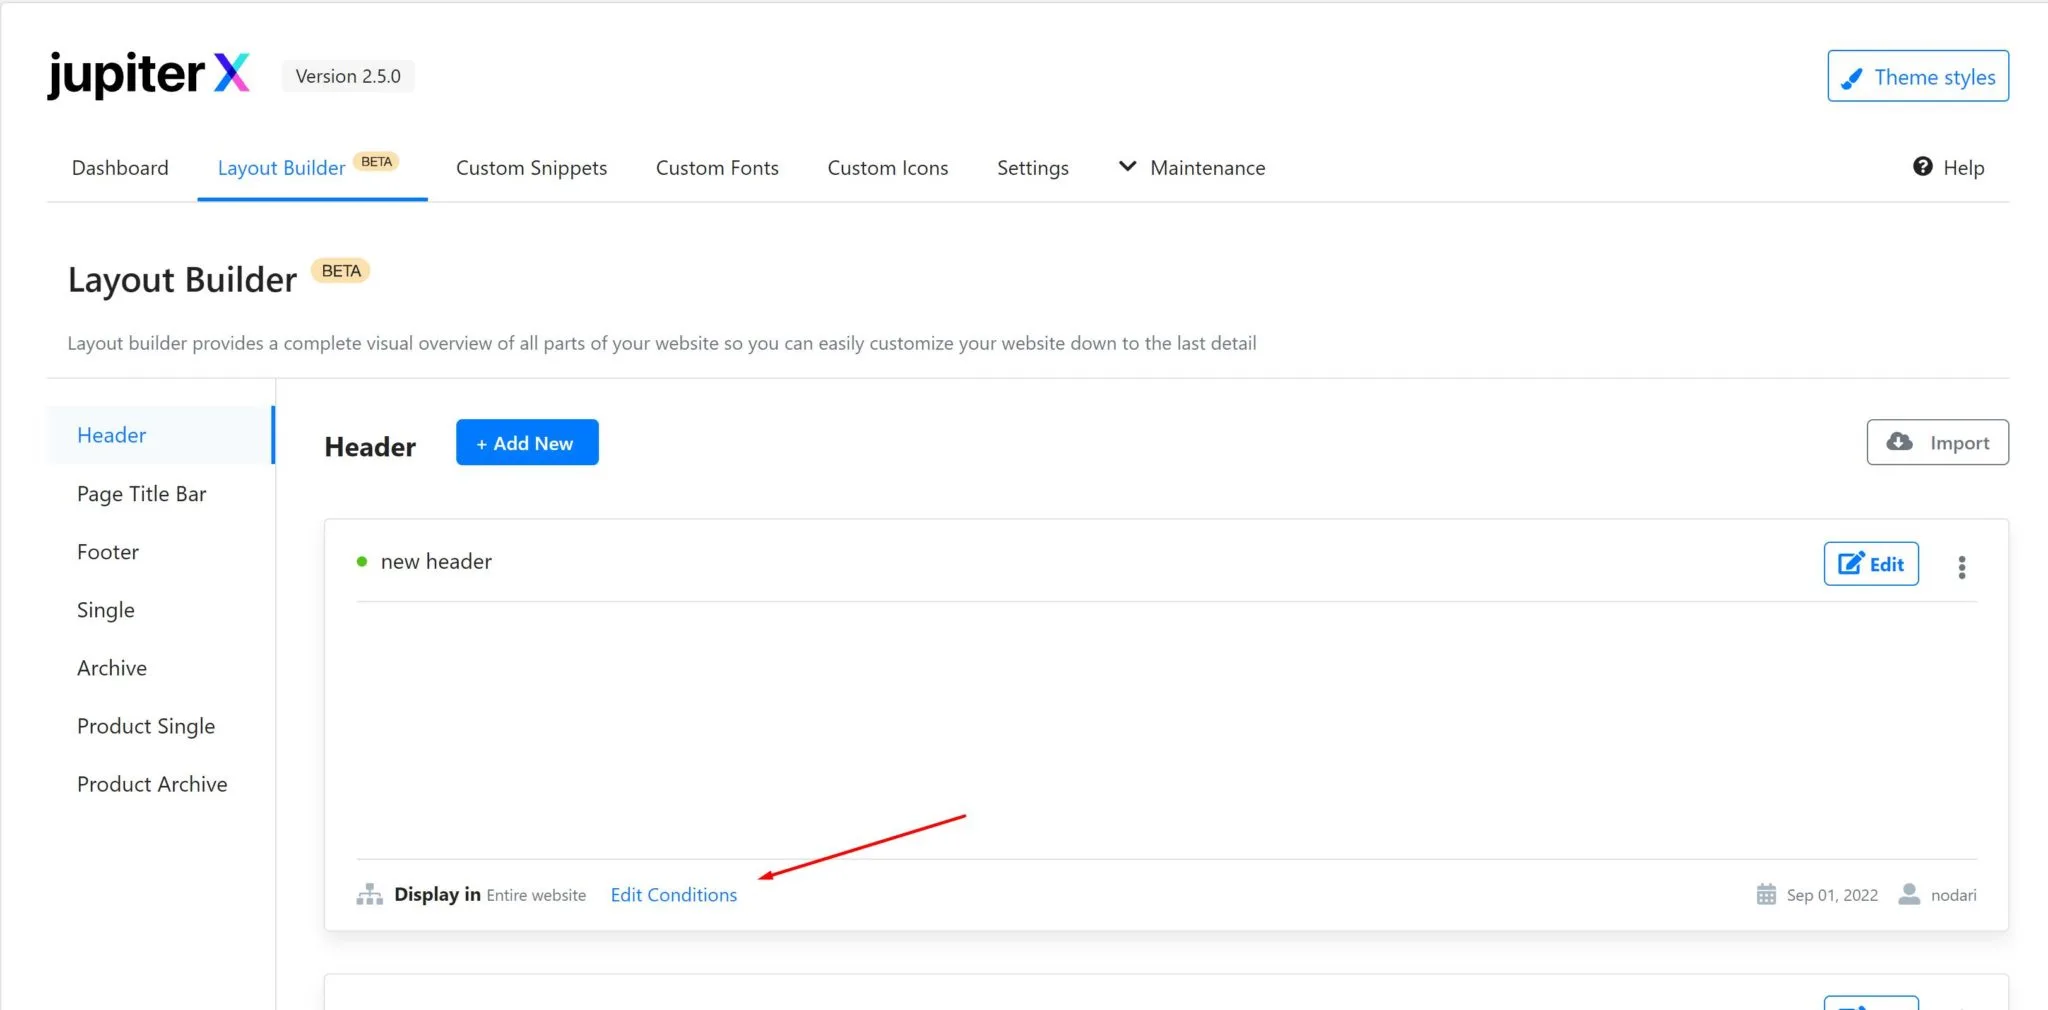Screen dimensions: 2048x1010
Task: Click the Display in label
Action: [437, 894]
